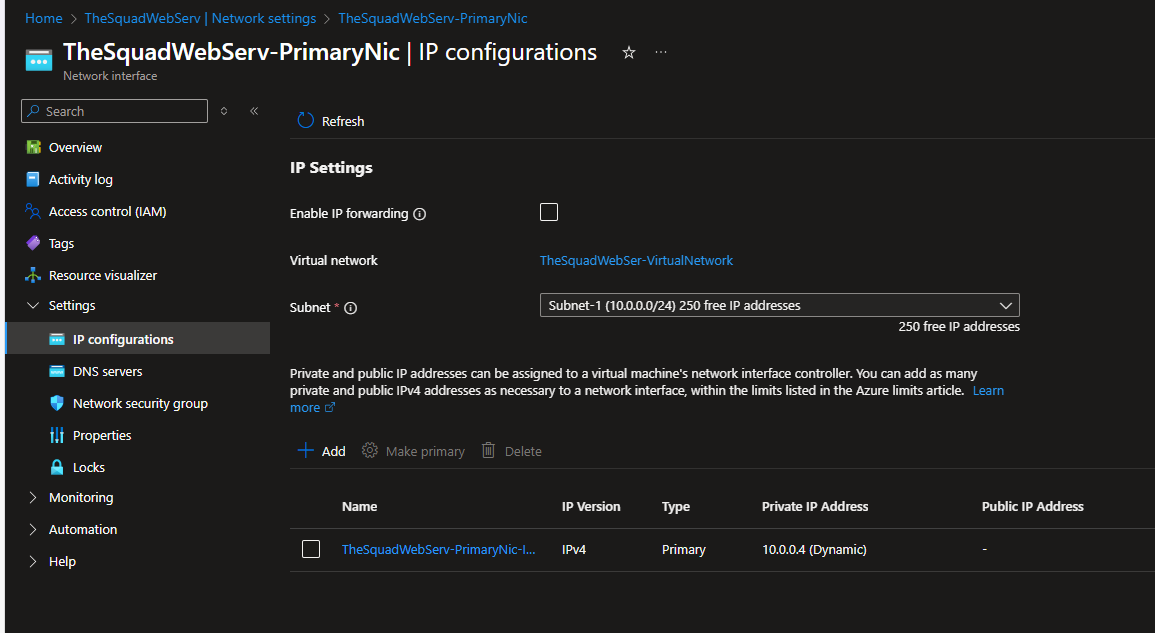Screen dimensions: 1155x633
Task: Click the Access control (IAM) icon
Action: click(33, 211)
